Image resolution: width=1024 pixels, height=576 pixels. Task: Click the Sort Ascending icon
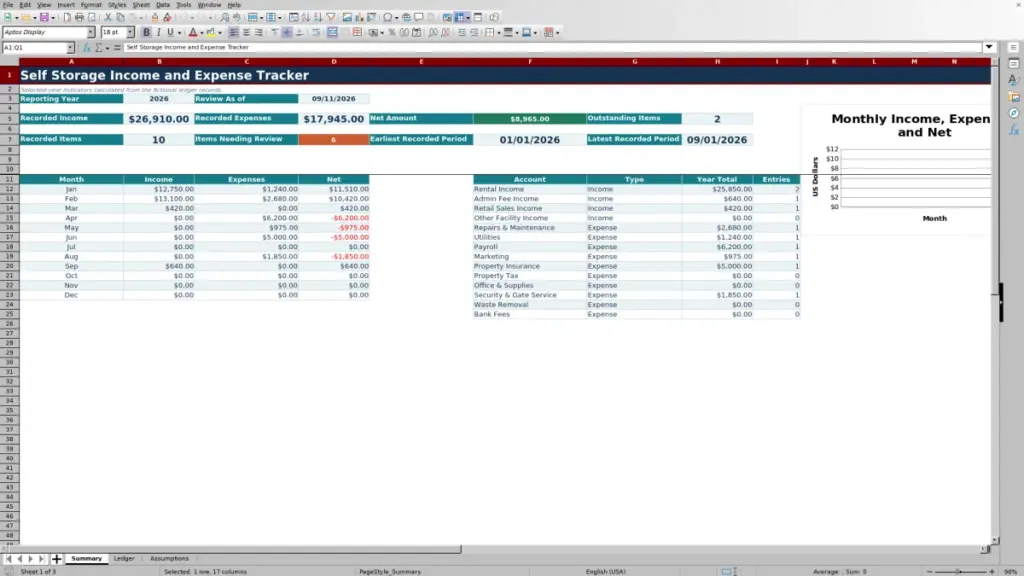(x=306, y=17)
